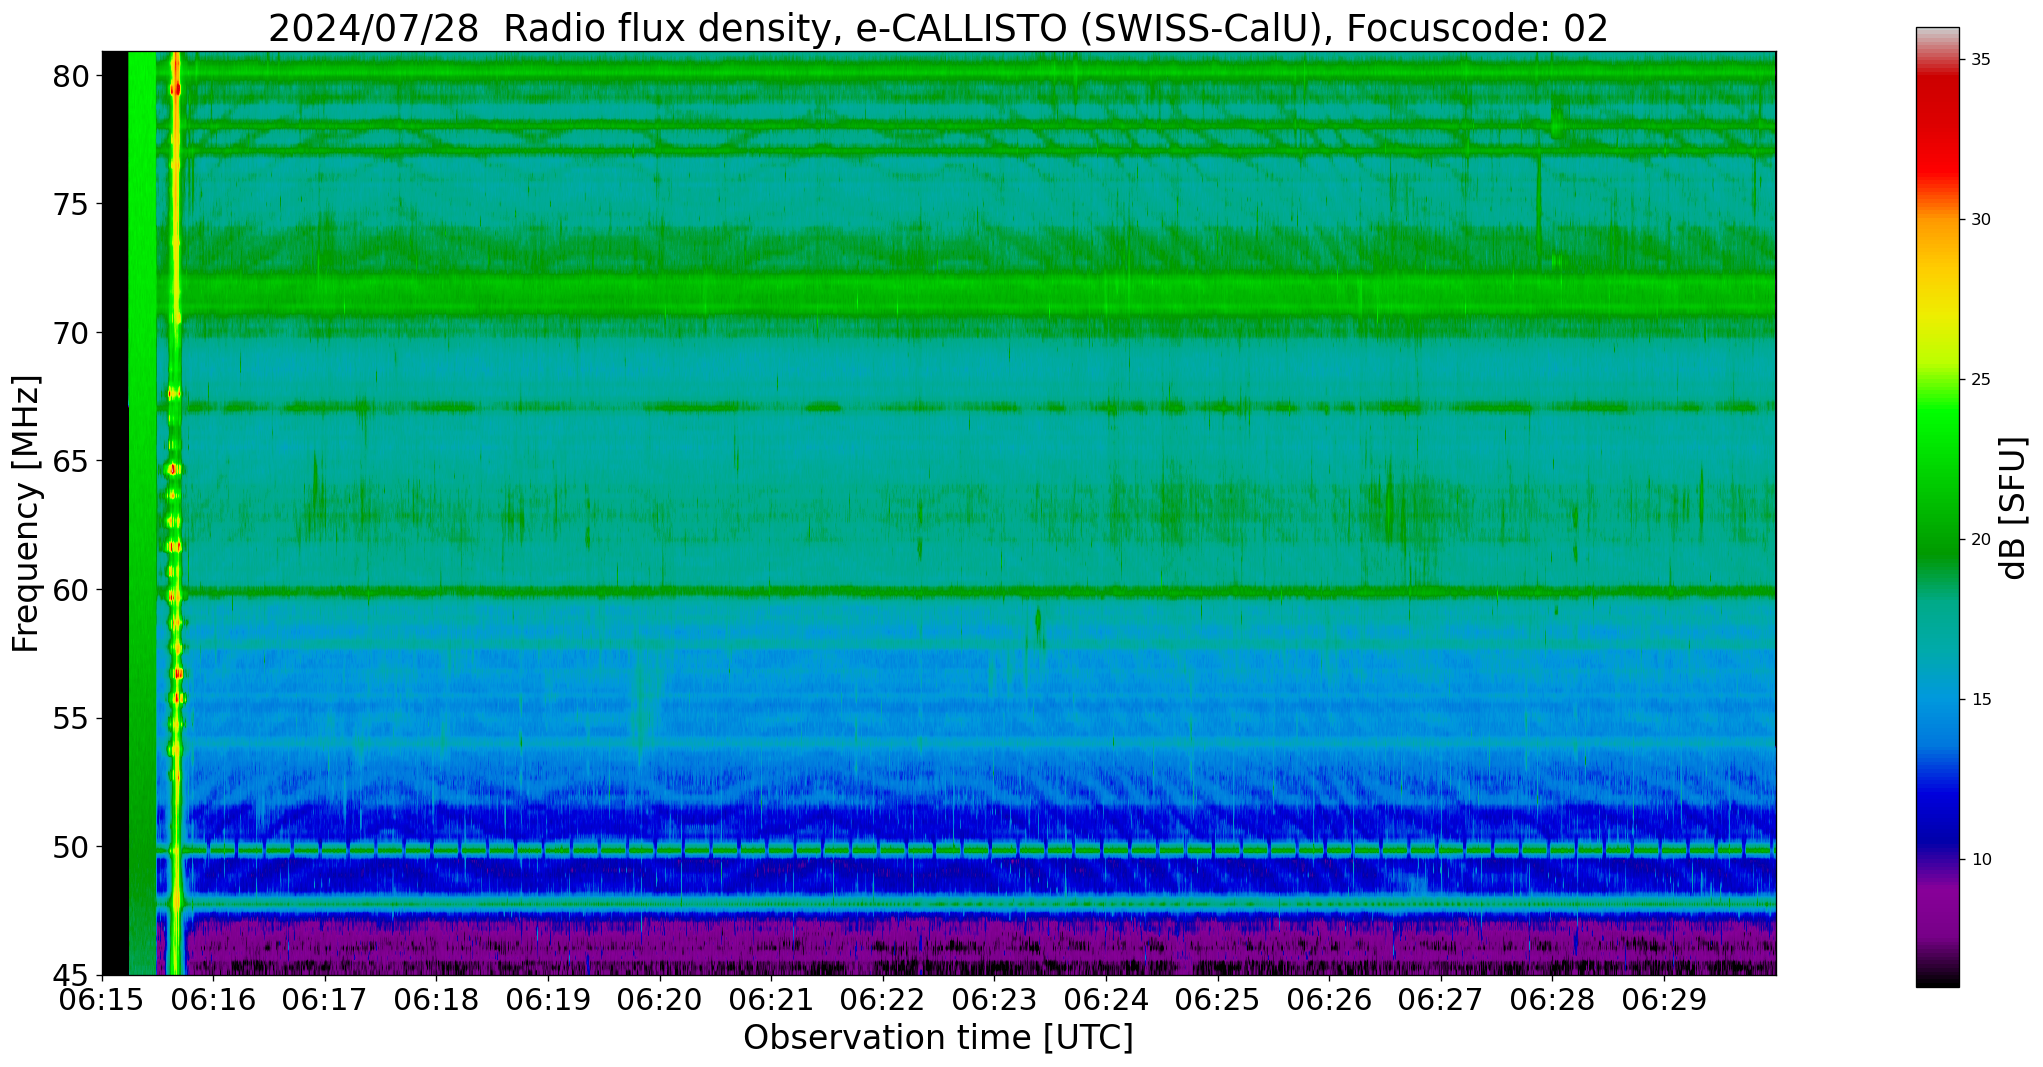Click the 06:19 time tick label
Viewport: 2043px width, 1067px height.
pyautogui.click(x=548, y=999)
